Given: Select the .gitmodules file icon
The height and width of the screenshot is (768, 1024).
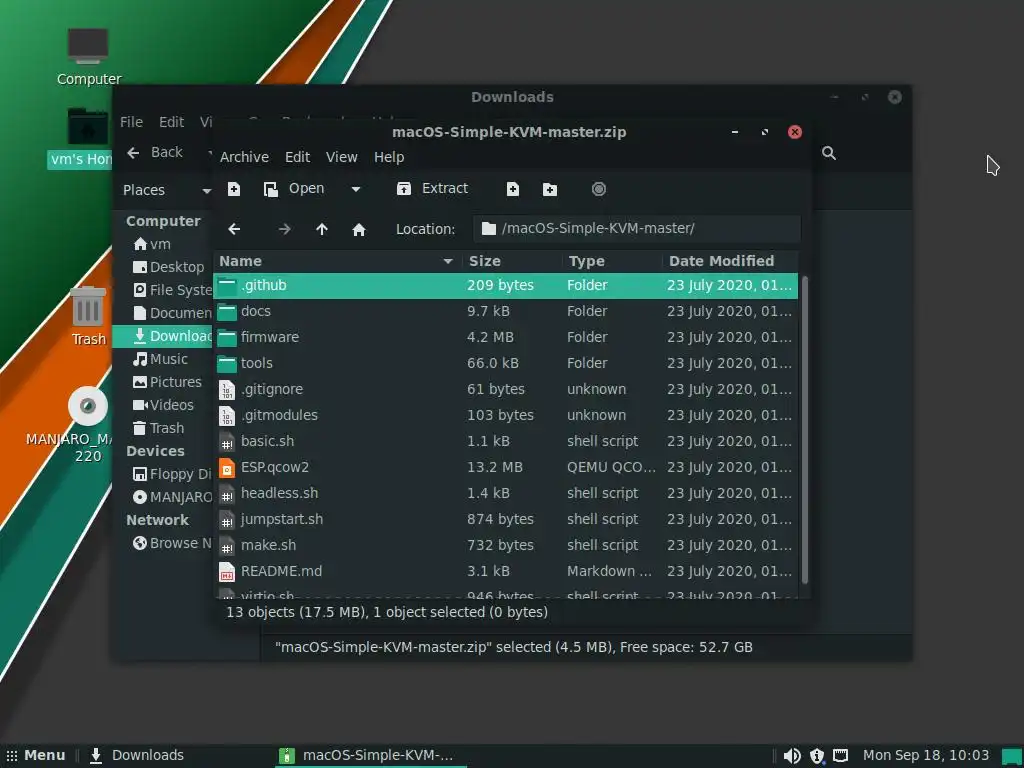Looking at the screenshot, I should [227, 416].
